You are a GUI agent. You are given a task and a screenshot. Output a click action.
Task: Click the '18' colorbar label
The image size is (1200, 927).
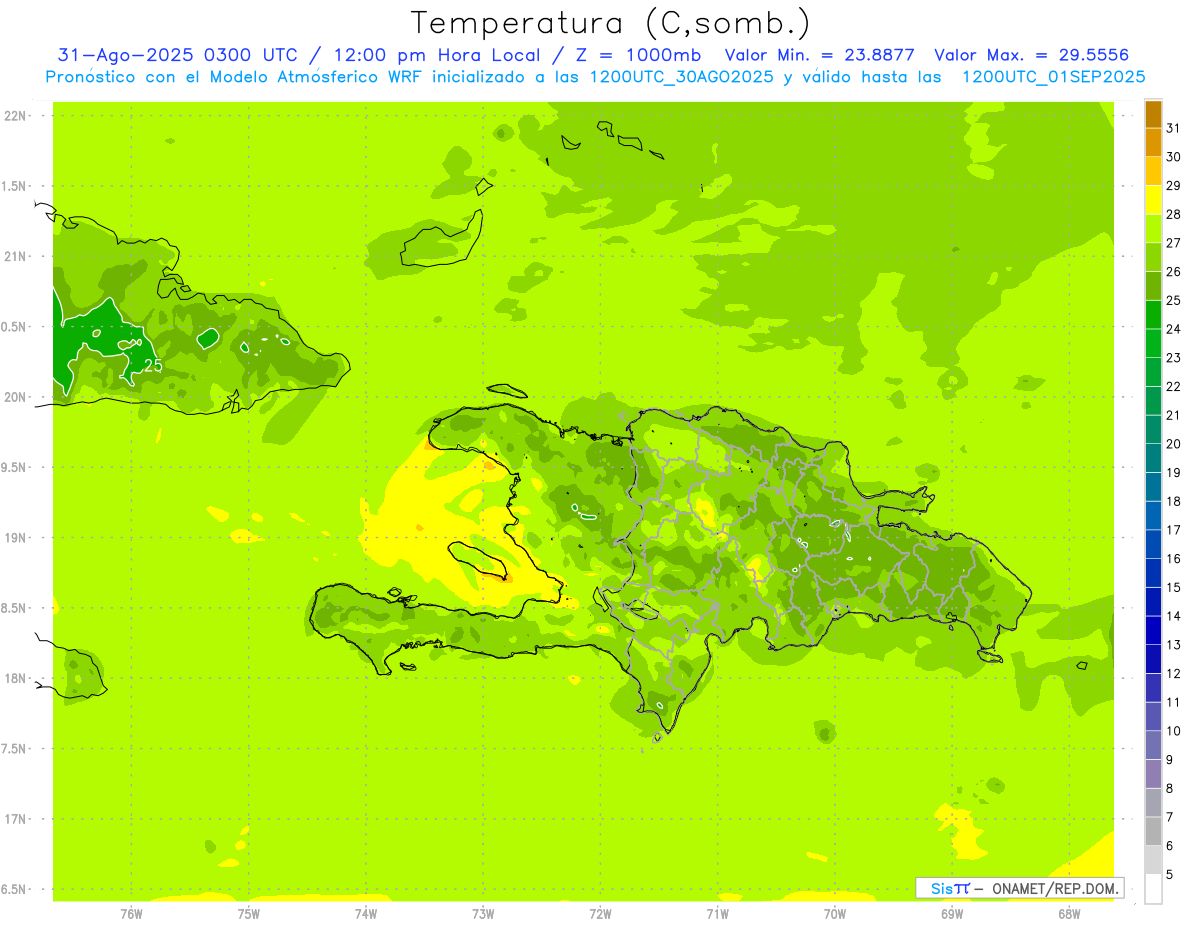point(1174,501)
